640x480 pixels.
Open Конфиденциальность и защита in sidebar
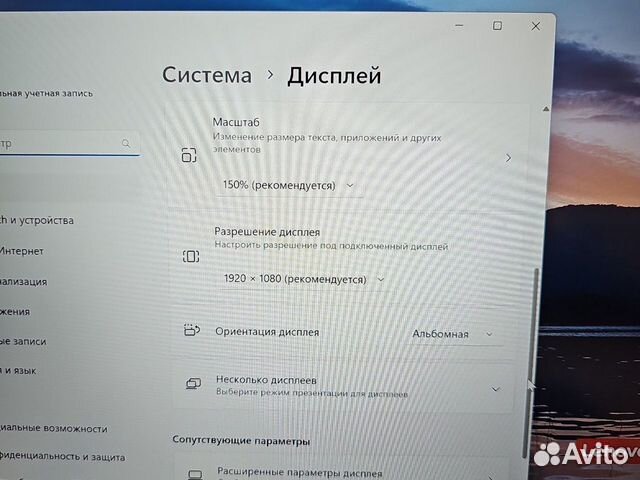(62, 457)
